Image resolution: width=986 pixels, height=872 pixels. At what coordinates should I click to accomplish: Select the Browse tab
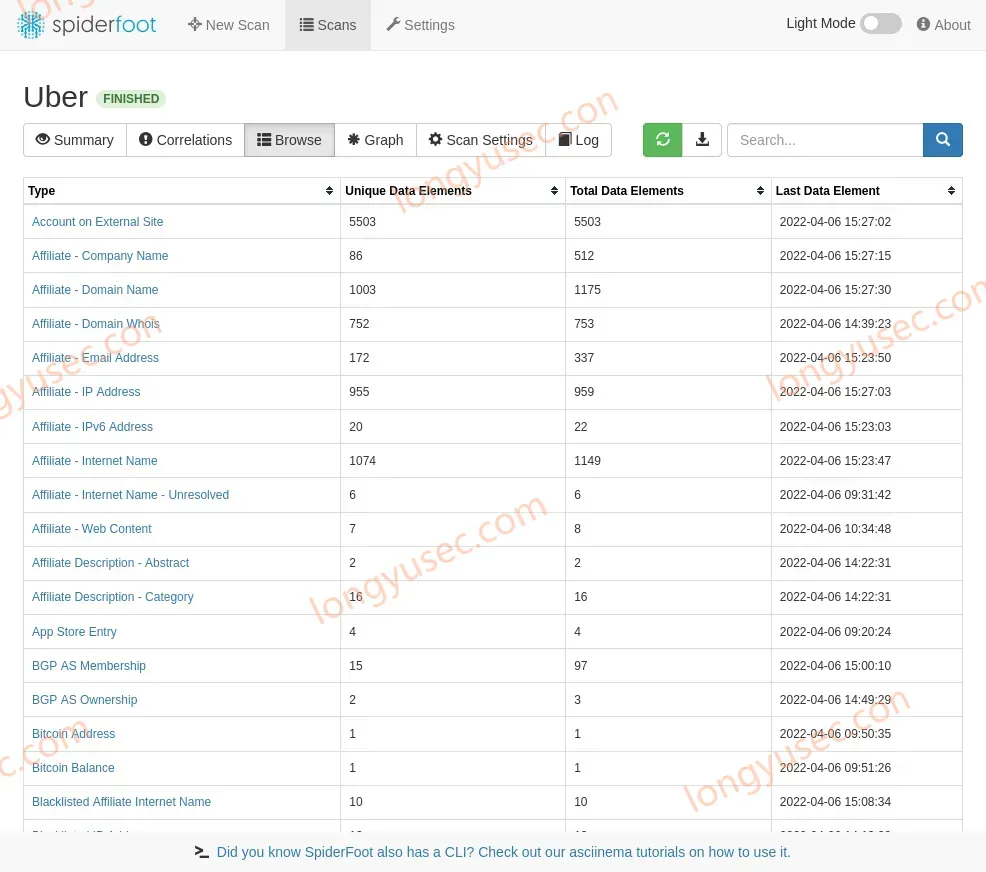[289, 140]
